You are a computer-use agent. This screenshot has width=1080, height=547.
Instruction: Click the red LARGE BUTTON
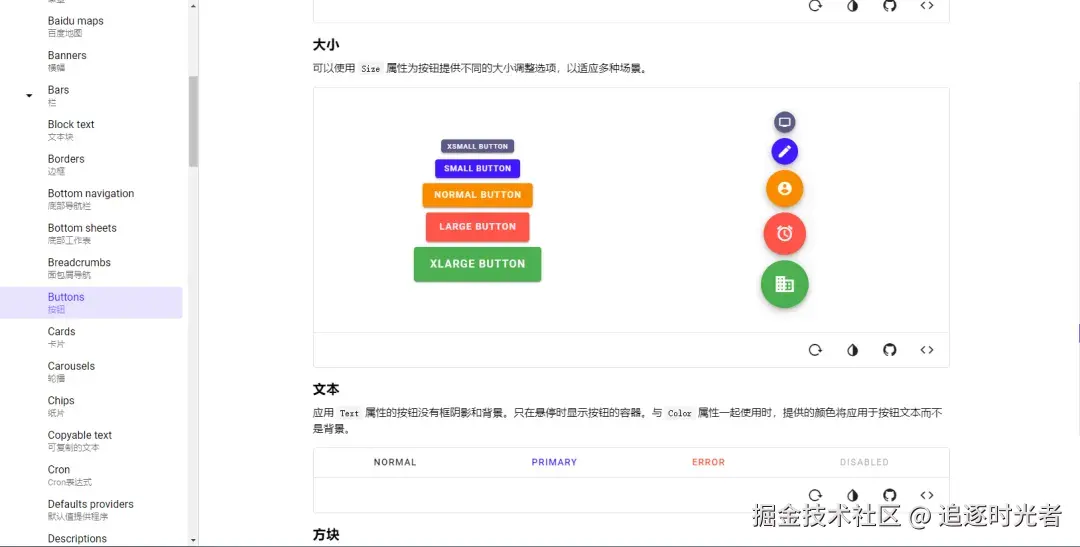point(477,227)
